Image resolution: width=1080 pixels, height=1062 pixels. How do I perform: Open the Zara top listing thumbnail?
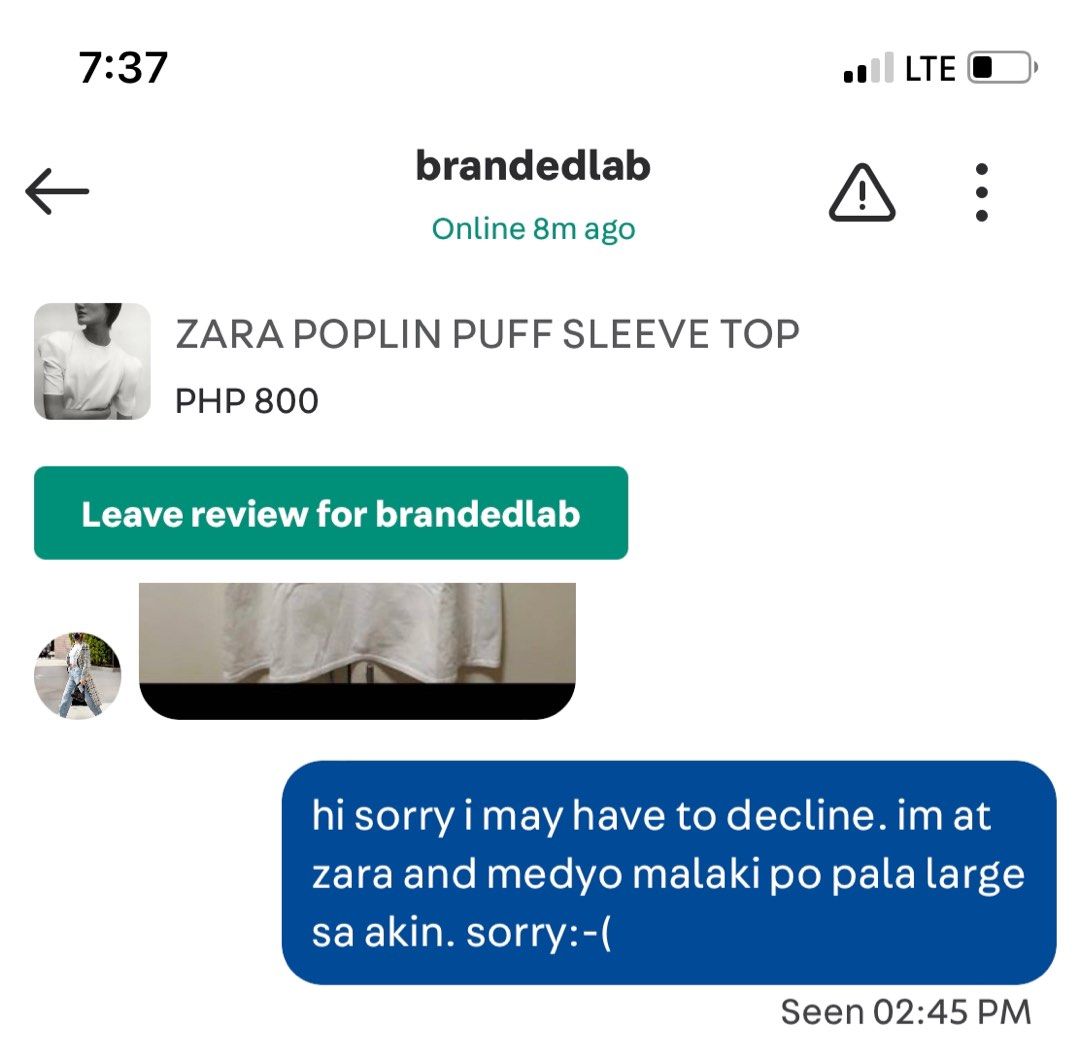[x=92, y=361]
